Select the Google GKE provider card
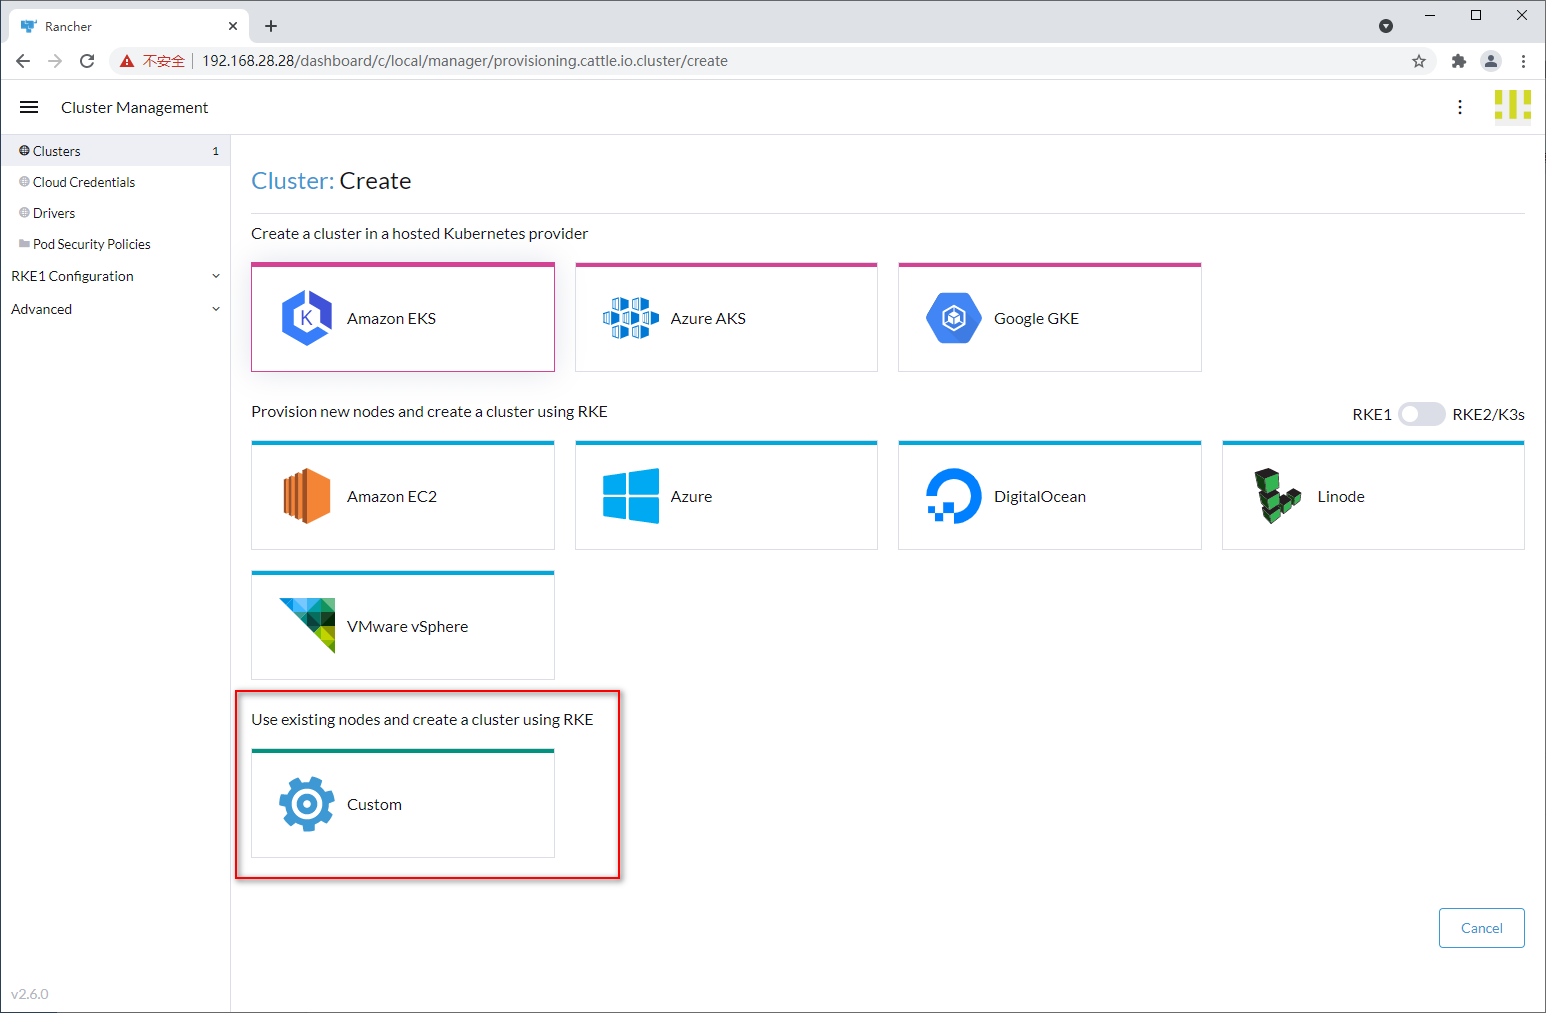Image resolution: width=1546 pixels, height=1013 pixels. click(x=1050, y=317)
